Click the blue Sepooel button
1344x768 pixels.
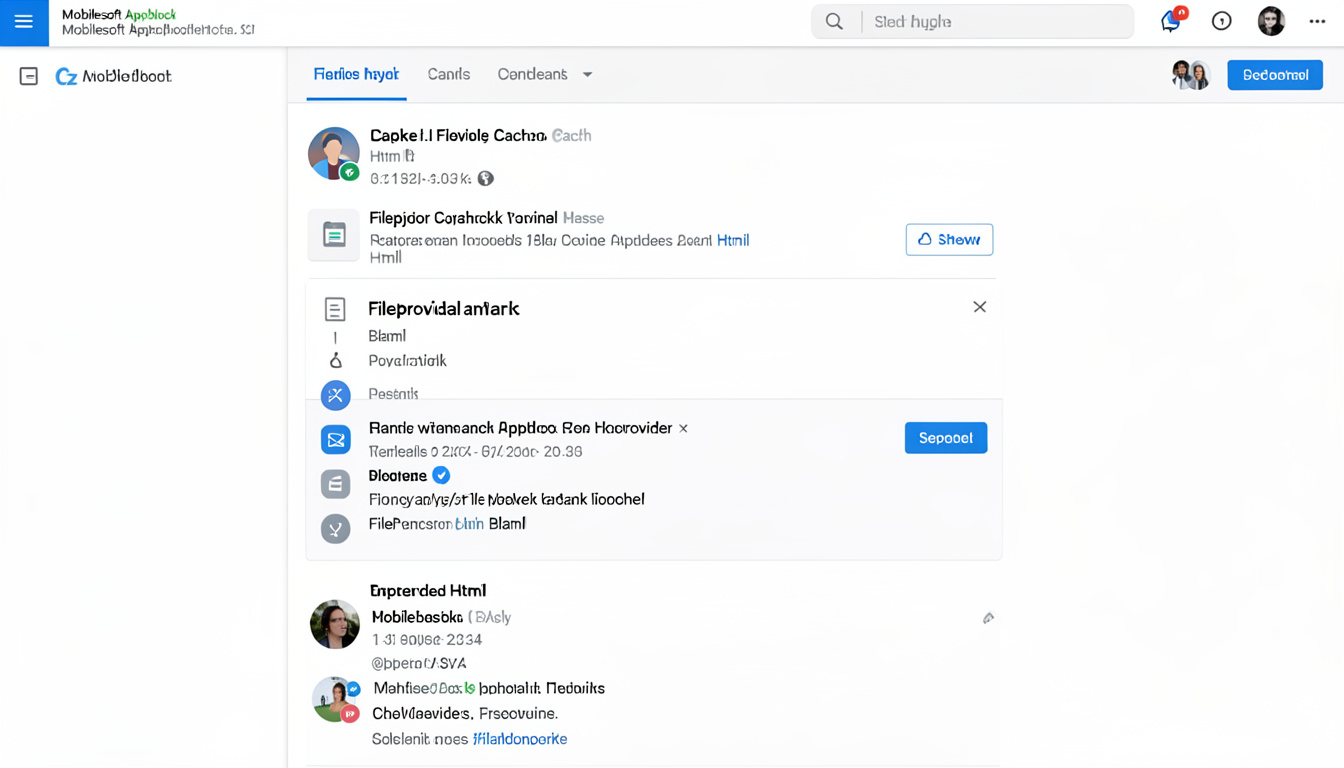945,438
